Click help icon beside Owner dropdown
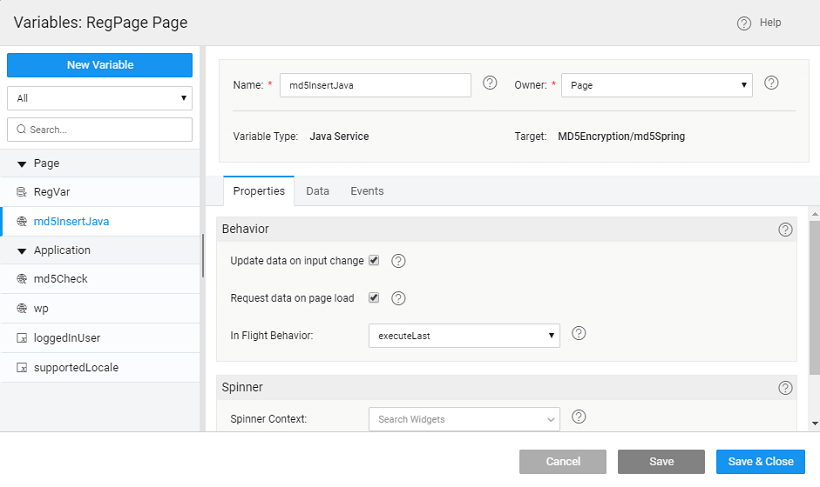The height and width of the screenshot is (487, 820). tap(771, 84)
